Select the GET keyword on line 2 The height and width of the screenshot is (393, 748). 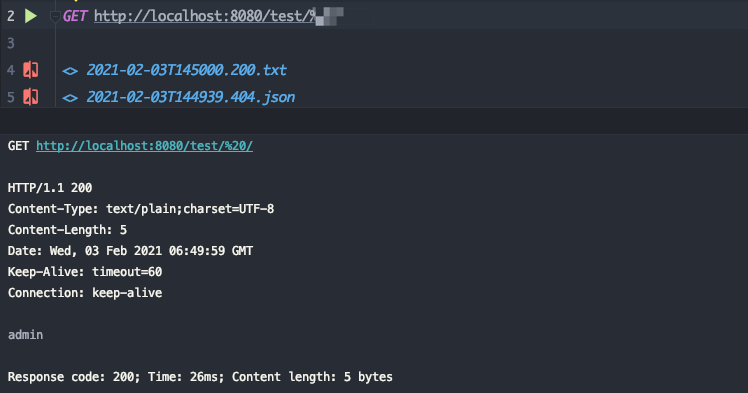tap(75, 16)
